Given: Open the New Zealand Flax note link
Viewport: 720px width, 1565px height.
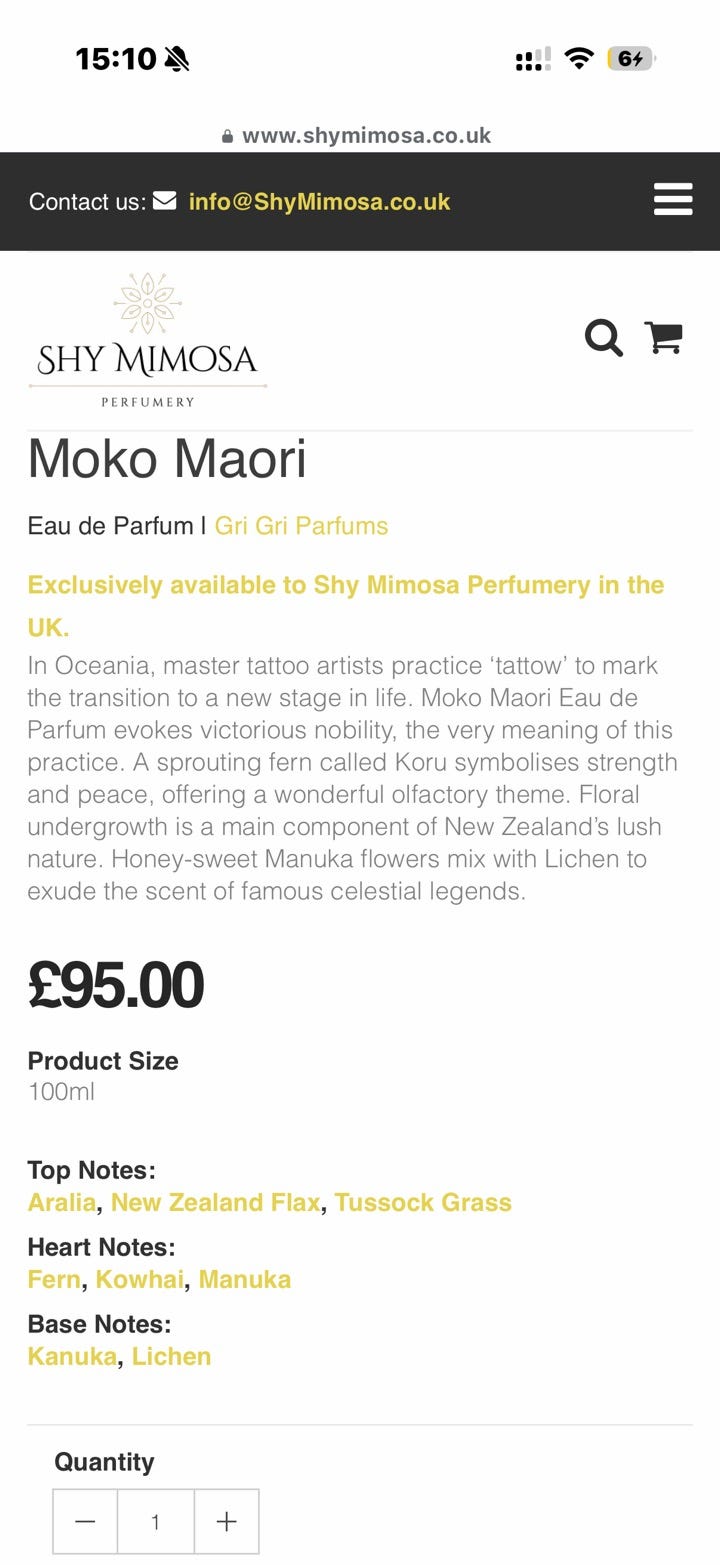Looking at the screenshot, I should [215, 1202].
